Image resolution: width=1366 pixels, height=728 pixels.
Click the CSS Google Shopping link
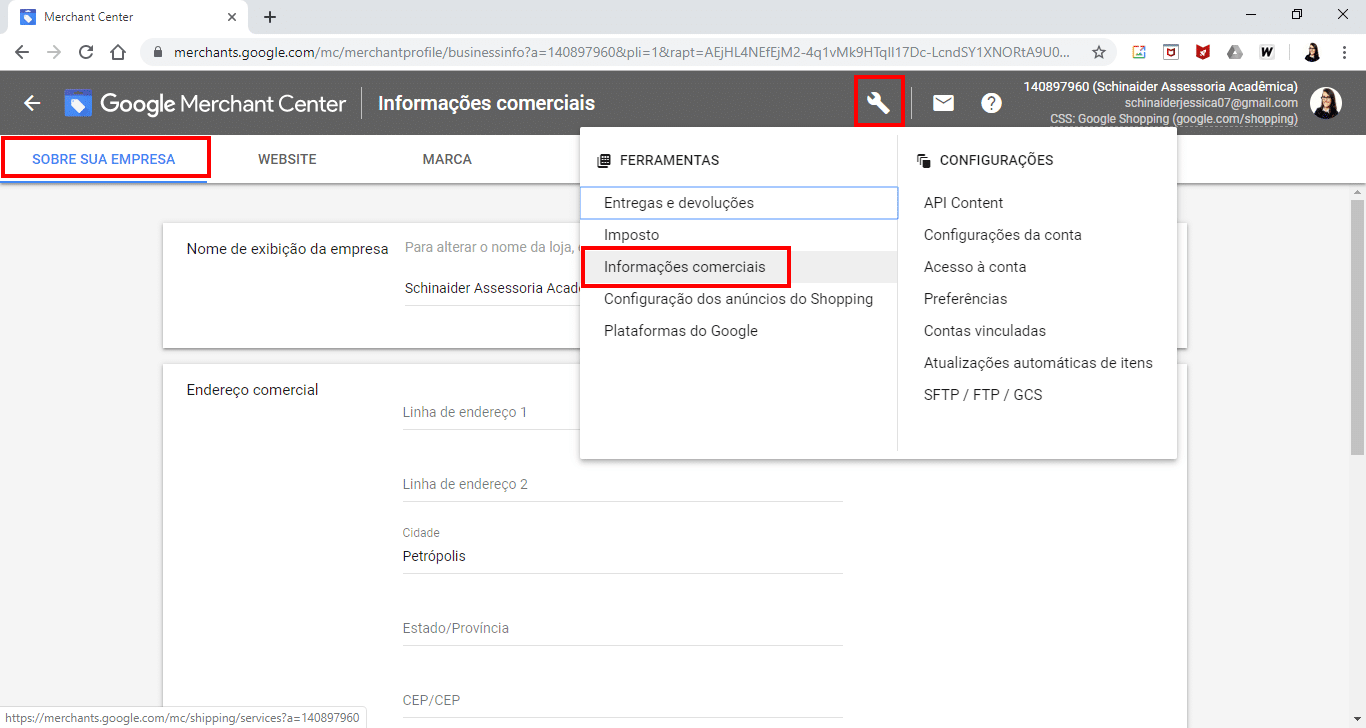[x=1174, y=119]
